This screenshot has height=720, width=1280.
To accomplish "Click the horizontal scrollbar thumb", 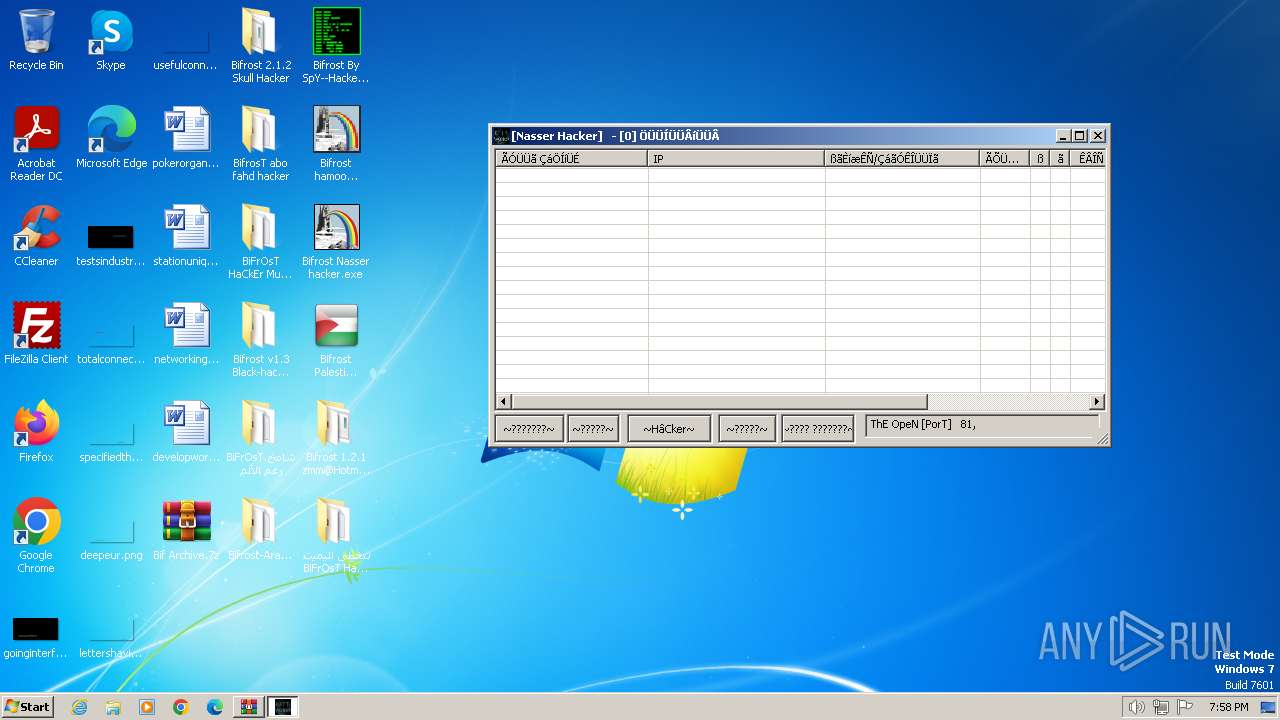I will 719,402.
